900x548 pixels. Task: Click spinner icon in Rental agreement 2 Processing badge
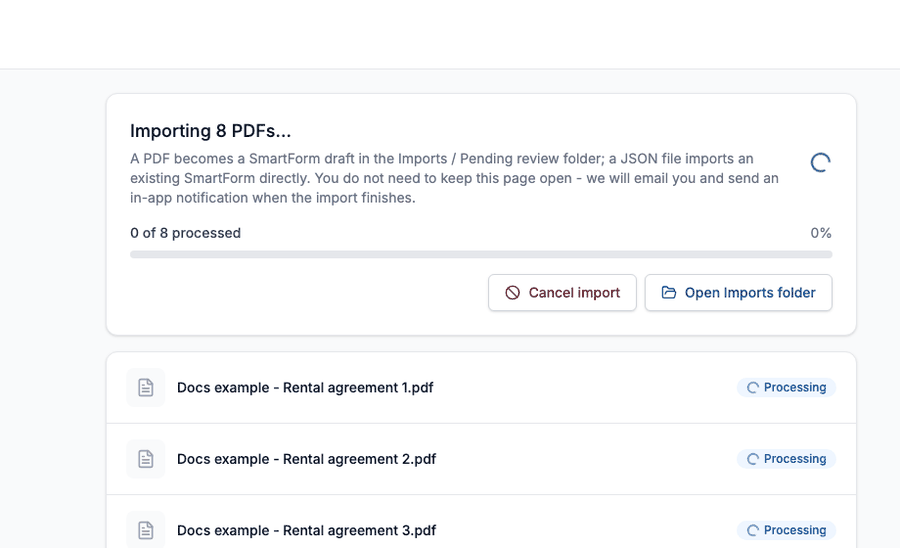coord(752,459)
